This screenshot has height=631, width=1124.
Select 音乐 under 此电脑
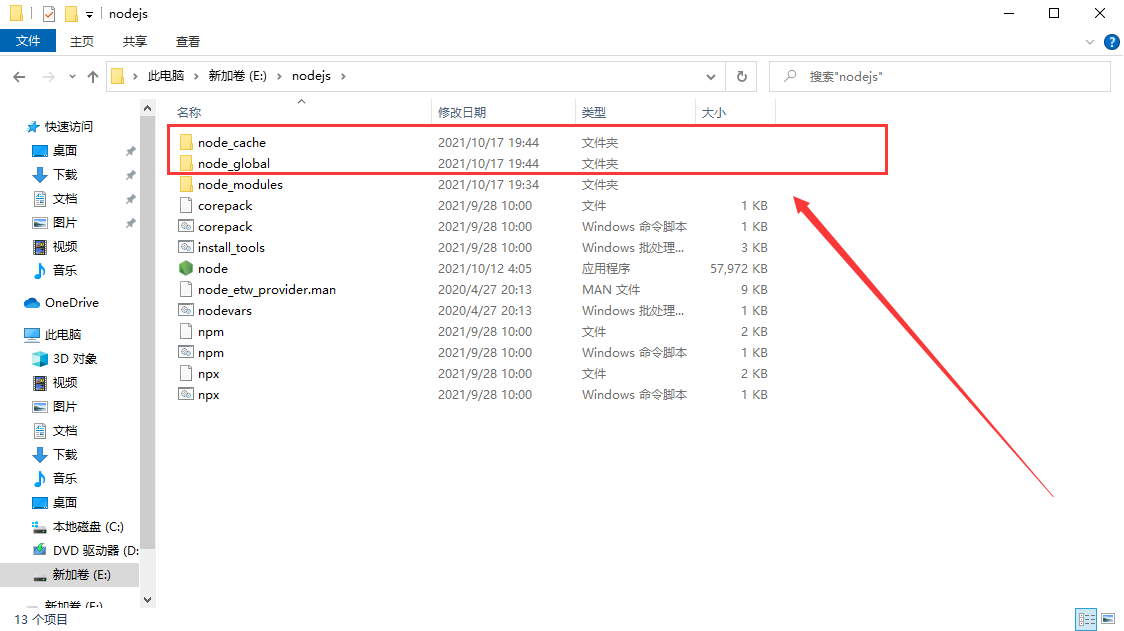pos(65,478)
